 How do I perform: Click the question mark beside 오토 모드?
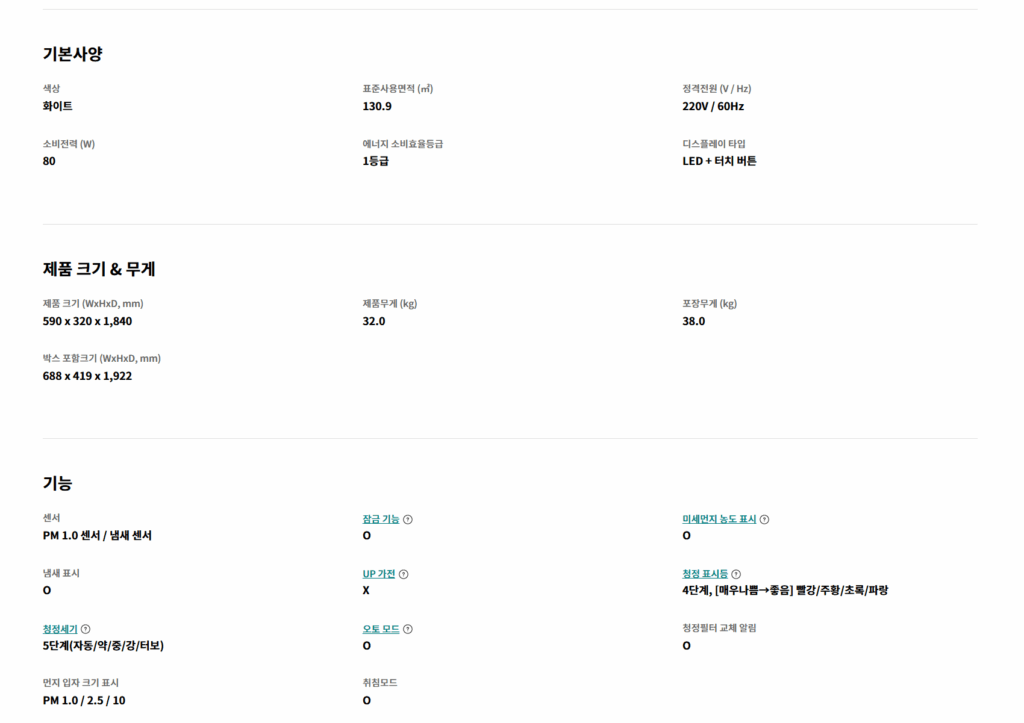tap(408, 629)
